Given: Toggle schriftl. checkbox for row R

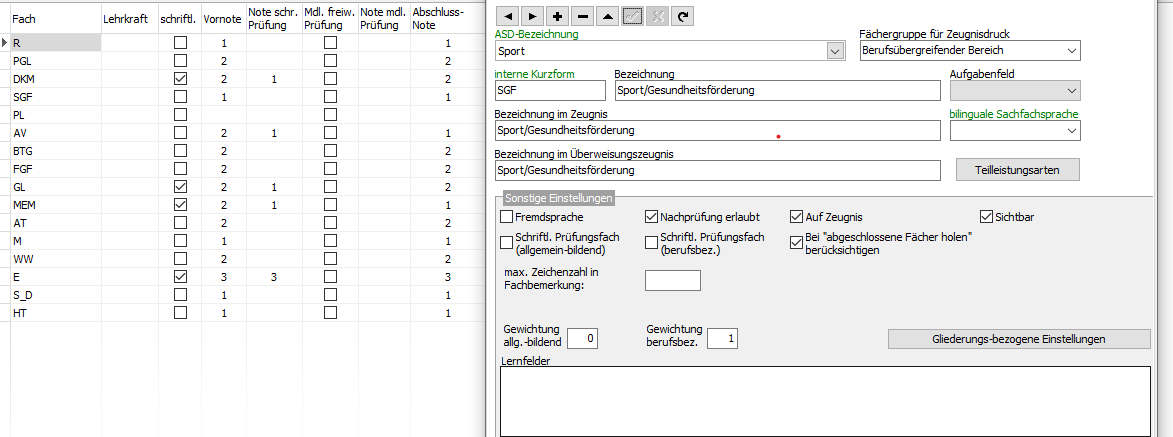Looking at the screenshot, I should pyautogui.click(x=180, y=43).
